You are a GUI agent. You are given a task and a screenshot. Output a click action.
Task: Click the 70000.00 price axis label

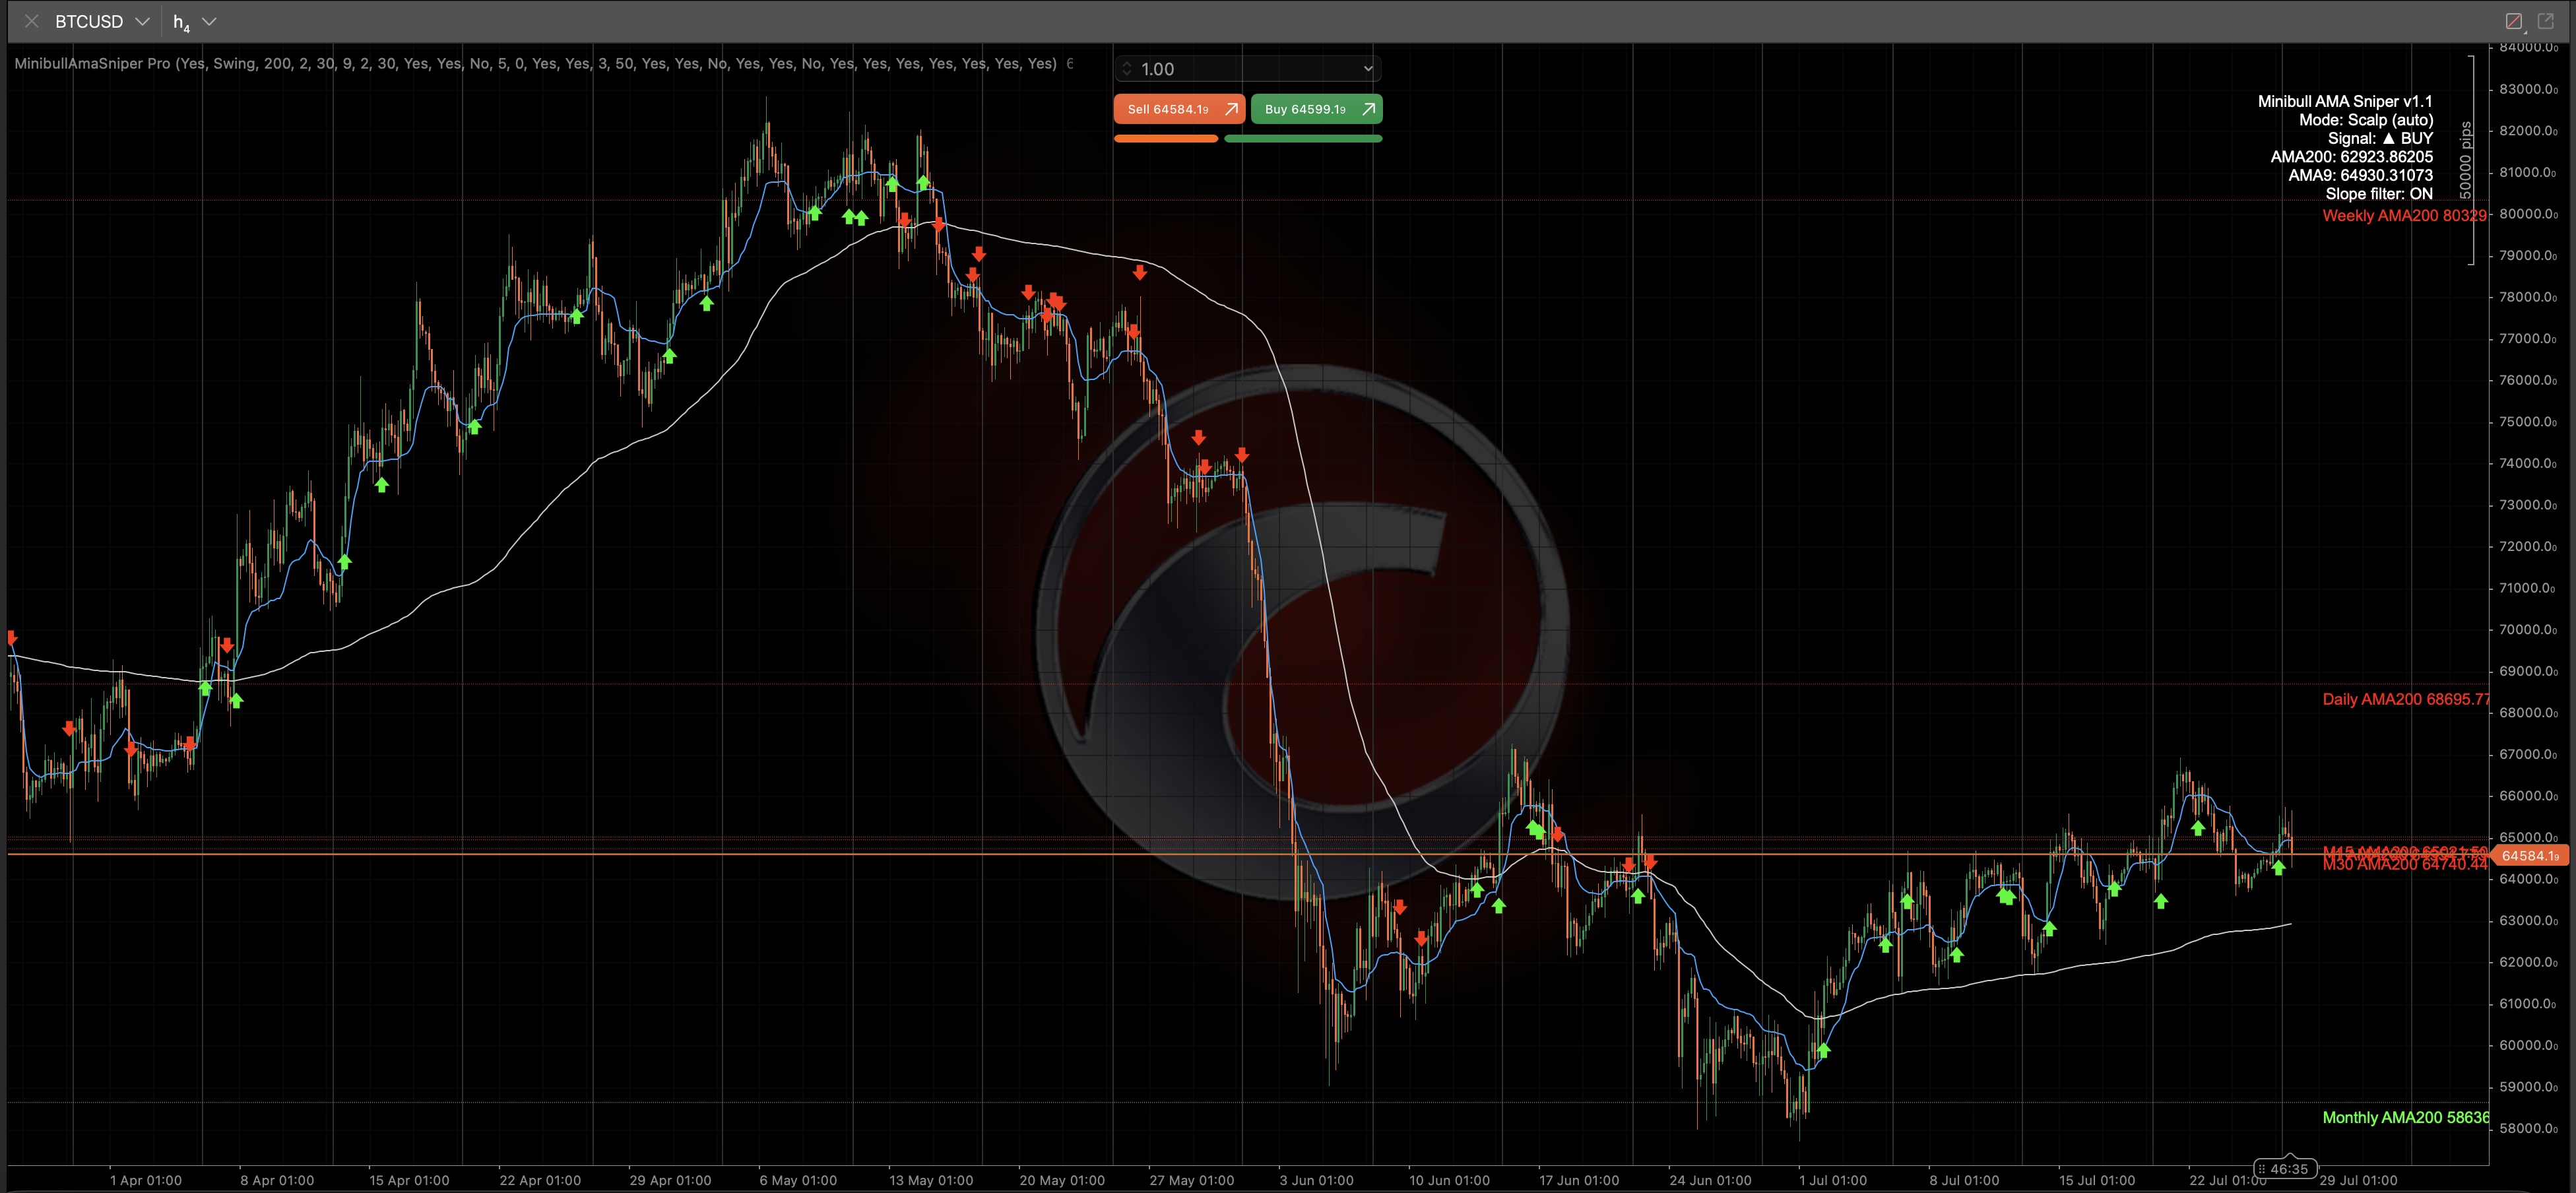(x=2528, y=630)
